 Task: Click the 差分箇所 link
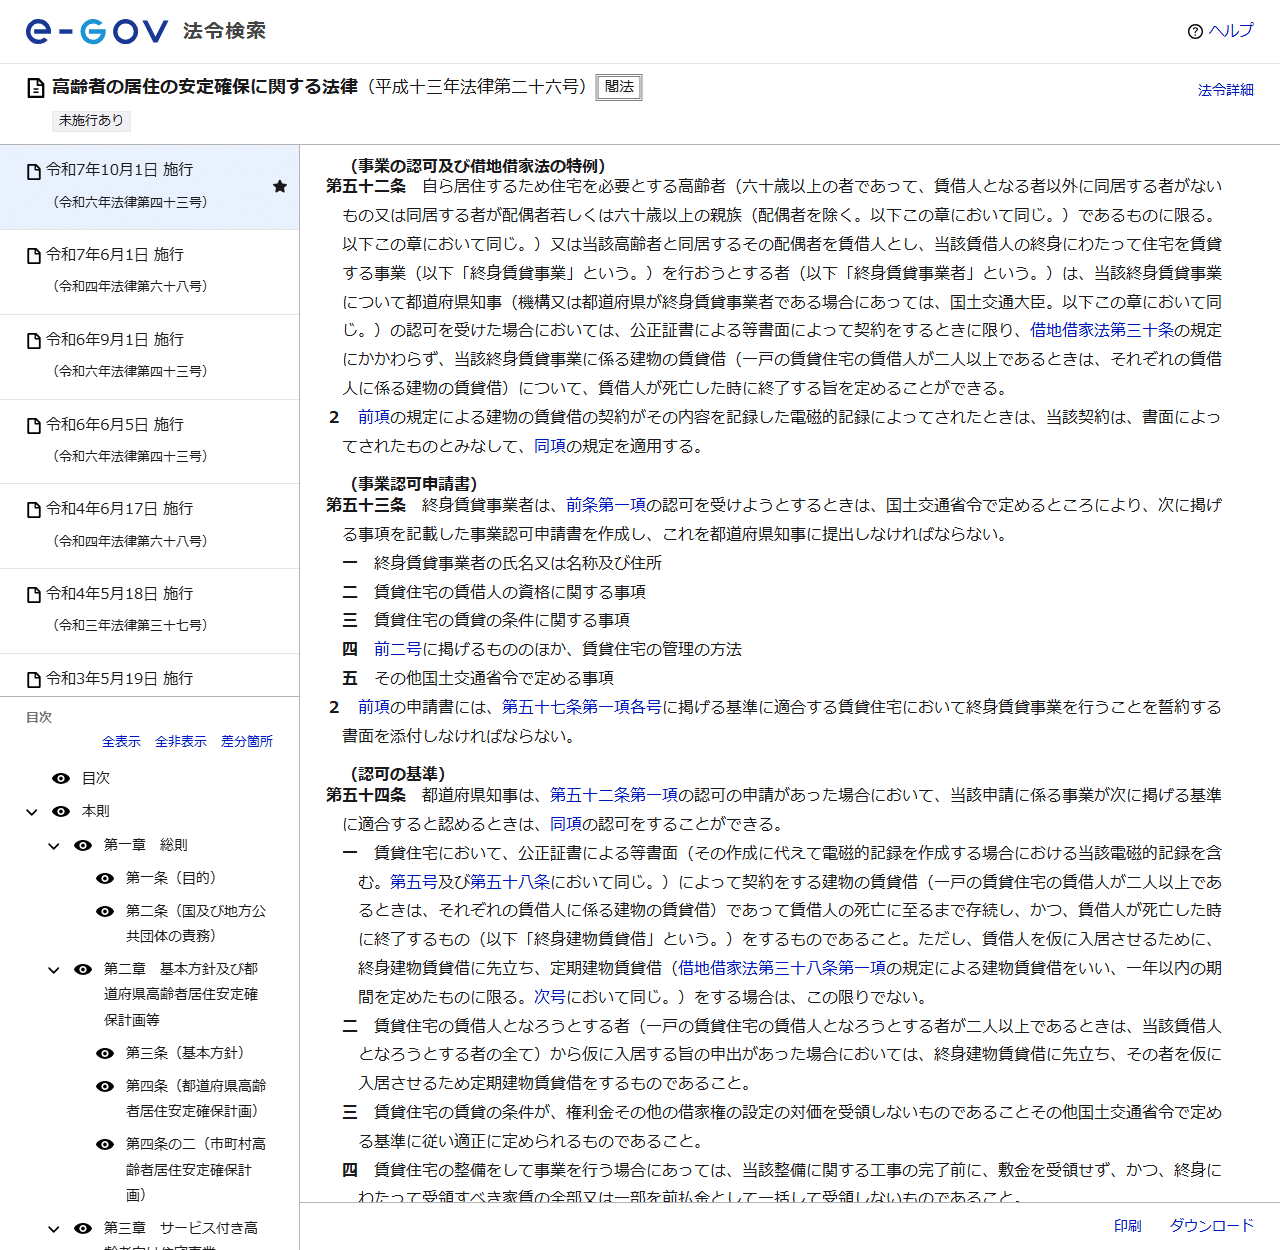(x=247, y=741)
